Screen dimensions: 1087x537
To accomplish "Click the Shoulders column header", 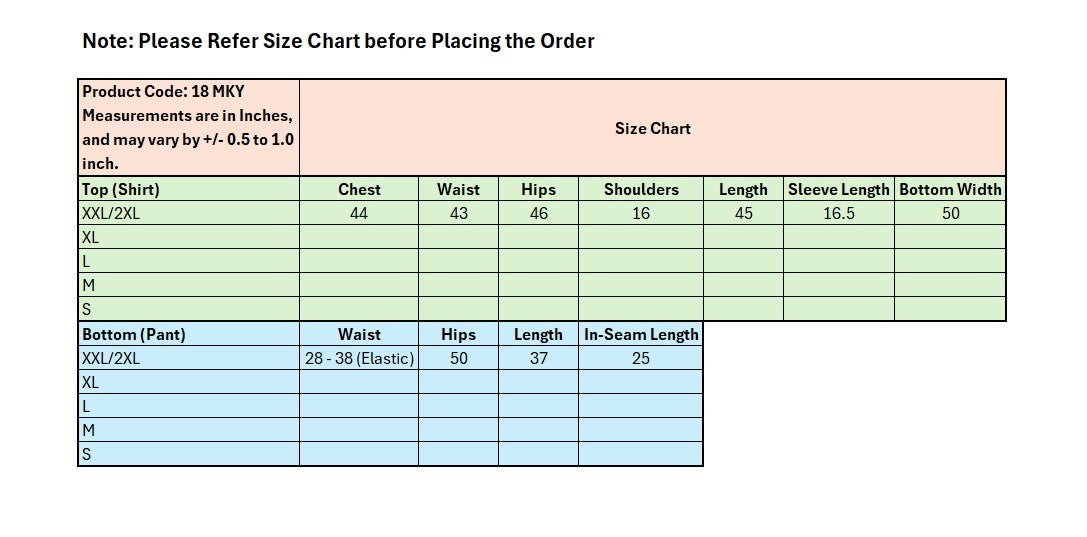I will tap(641, 189).
